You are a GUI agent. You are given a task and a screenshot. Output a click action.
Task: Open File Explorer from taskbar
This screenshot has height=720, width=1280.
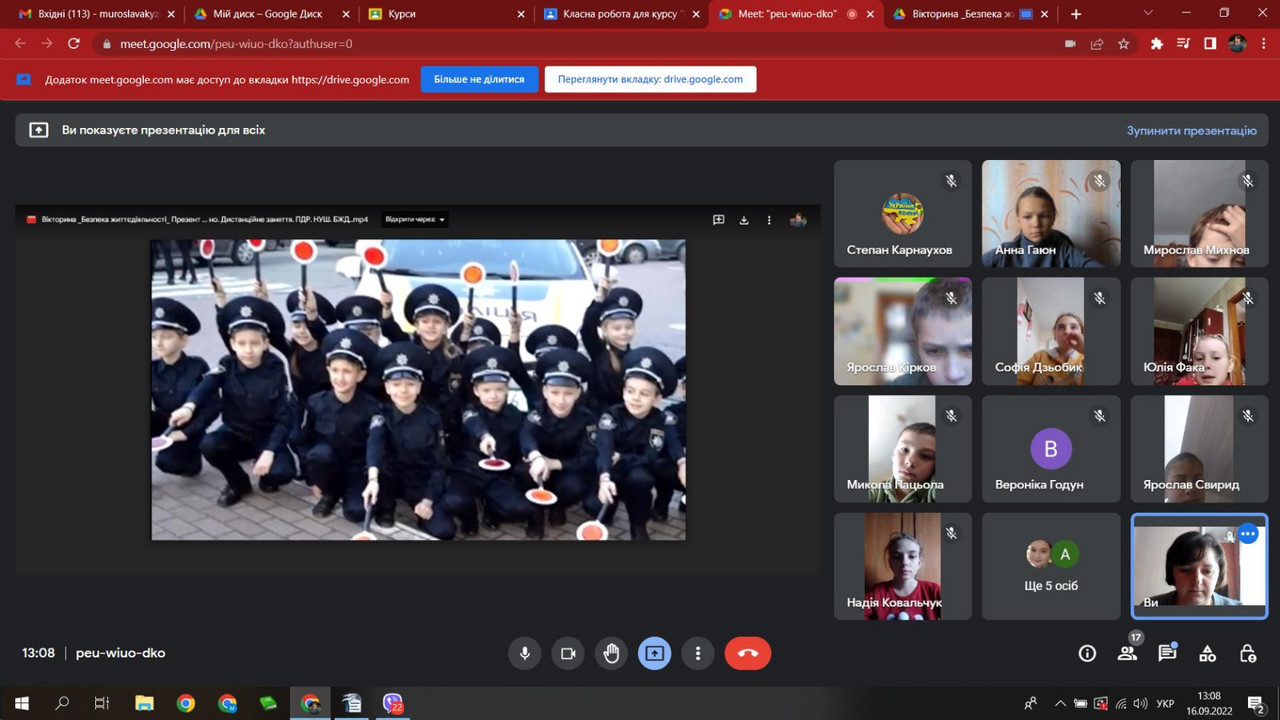pos(144,704)
